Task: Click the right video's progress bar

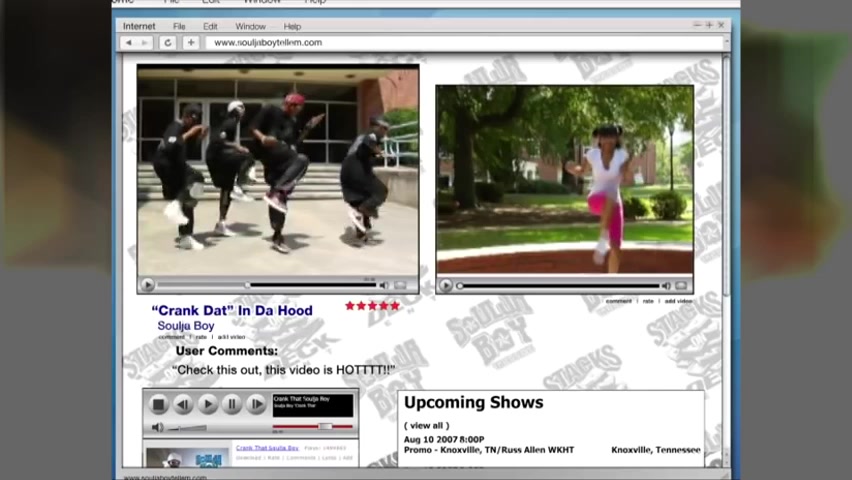Action: click(x=559, y=285)
